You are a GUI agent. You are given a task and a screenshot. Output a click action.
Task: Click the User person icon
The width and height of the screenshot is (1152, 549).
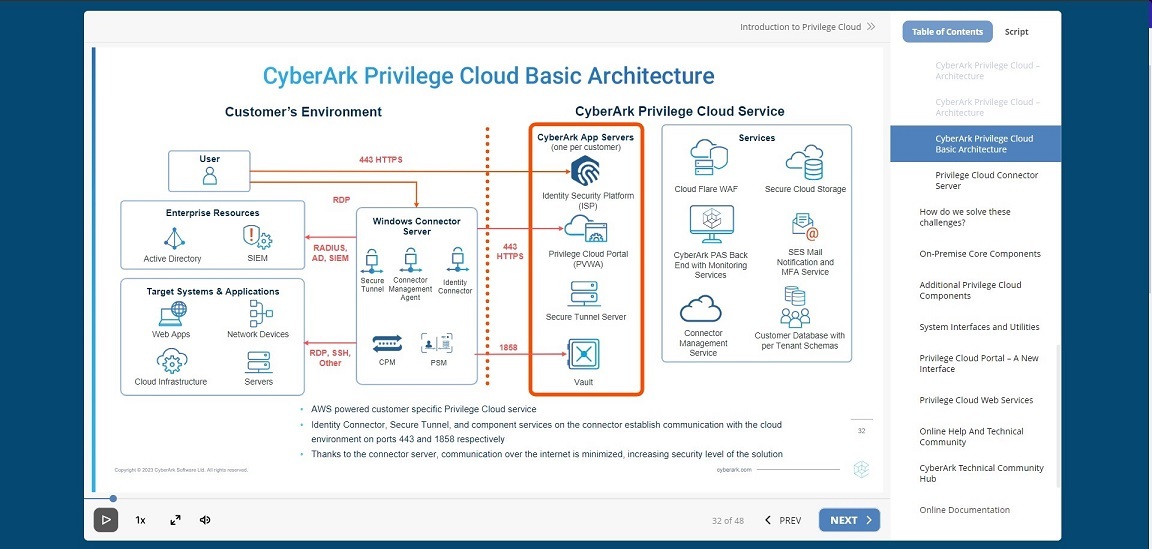click(x=209, y=176)
